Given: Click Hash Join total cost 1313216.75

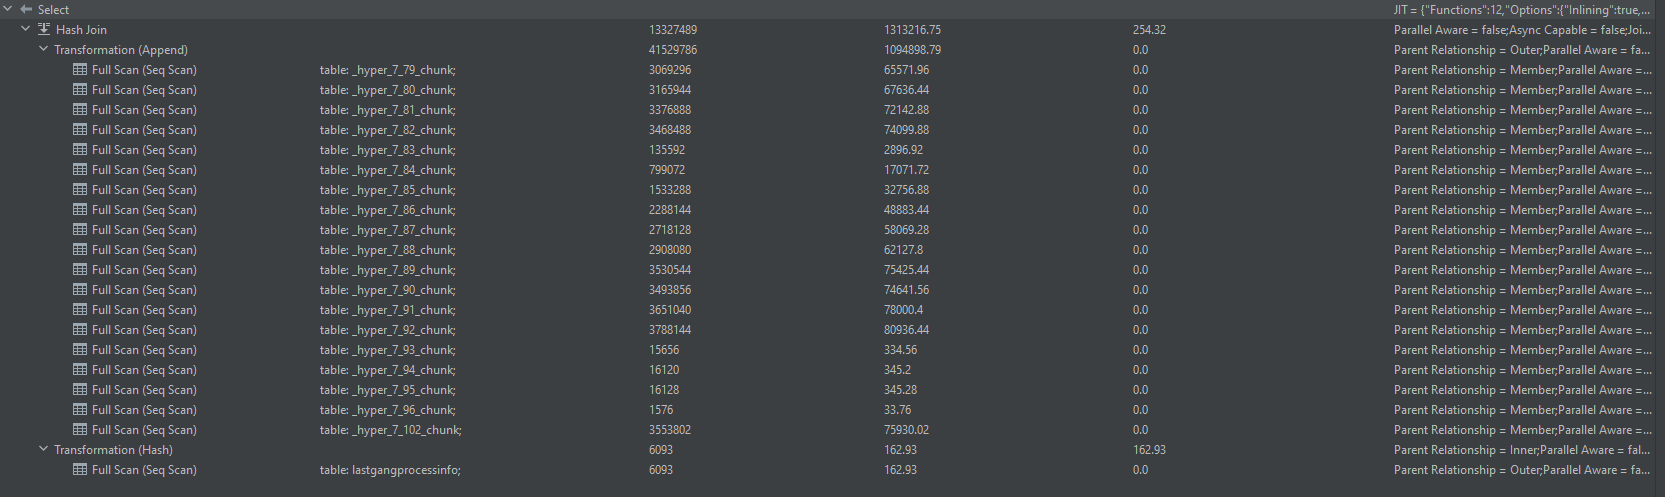Looking at the screenshot, I should [x=912, y=30].
